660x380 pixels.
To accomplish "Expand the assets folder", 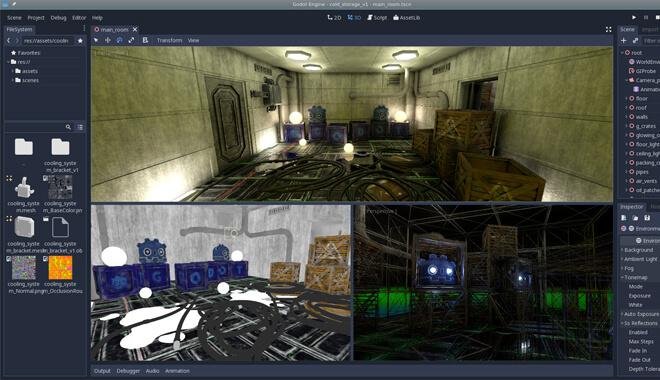I will tap(13, 71).
